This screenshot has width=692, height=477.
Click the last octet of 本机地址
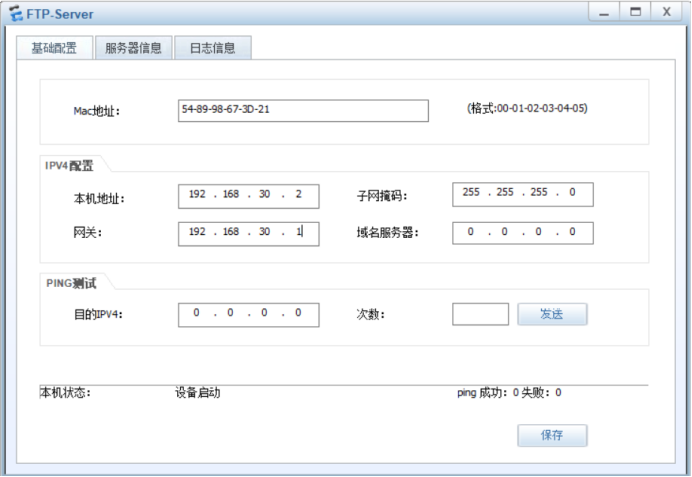point(299,194)
